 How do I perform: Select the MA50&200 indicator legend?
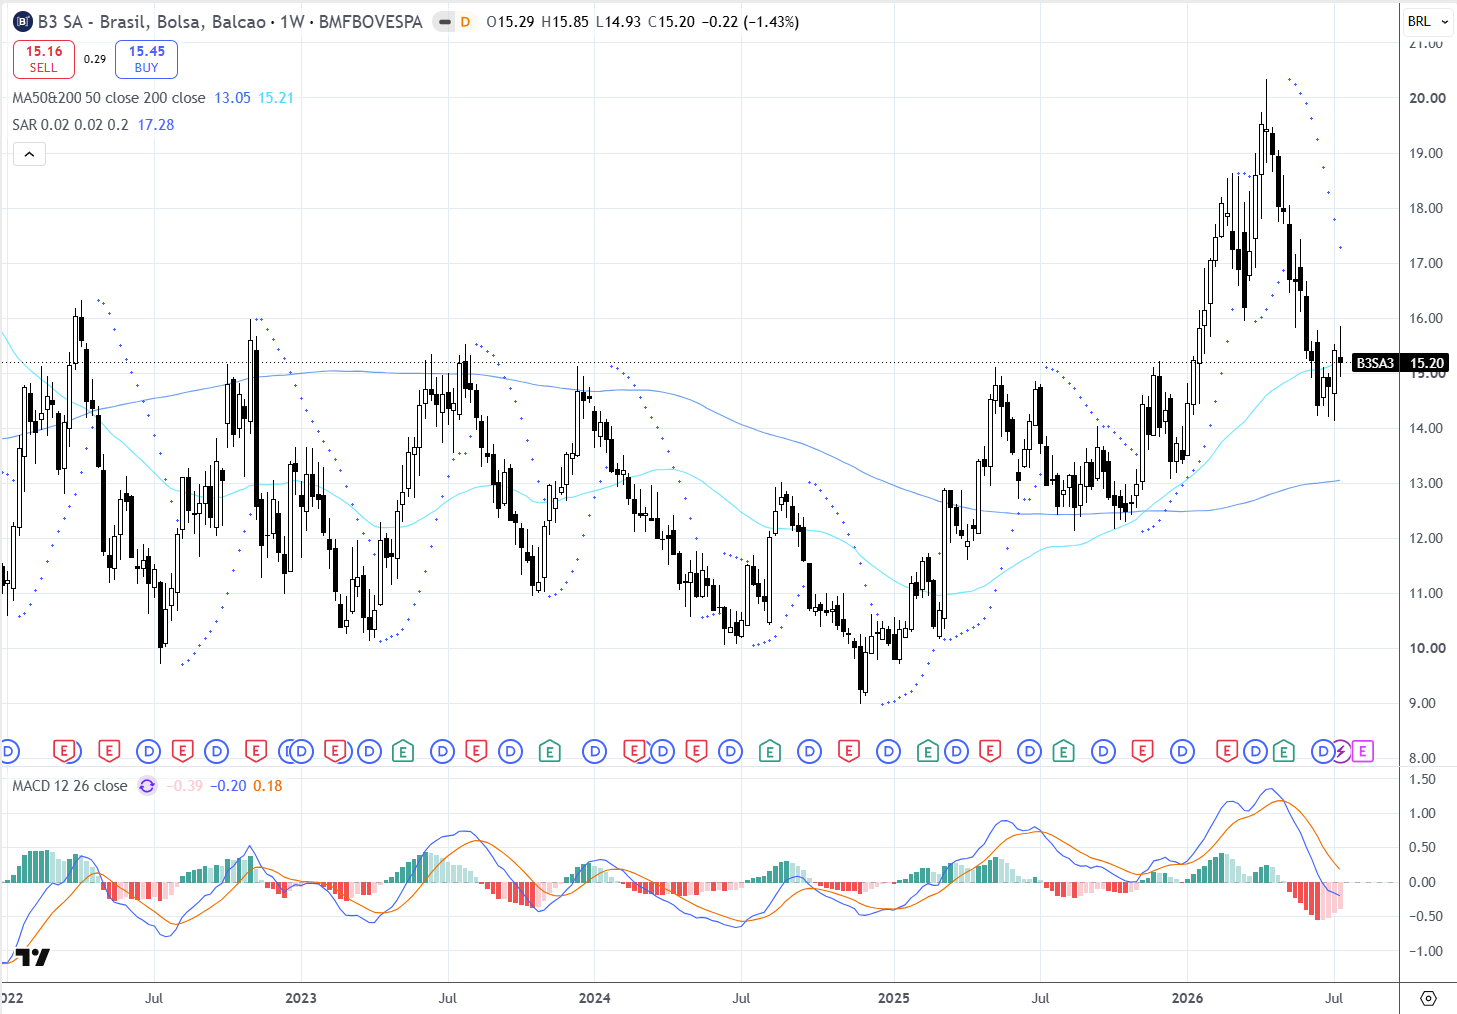point(108,98)
